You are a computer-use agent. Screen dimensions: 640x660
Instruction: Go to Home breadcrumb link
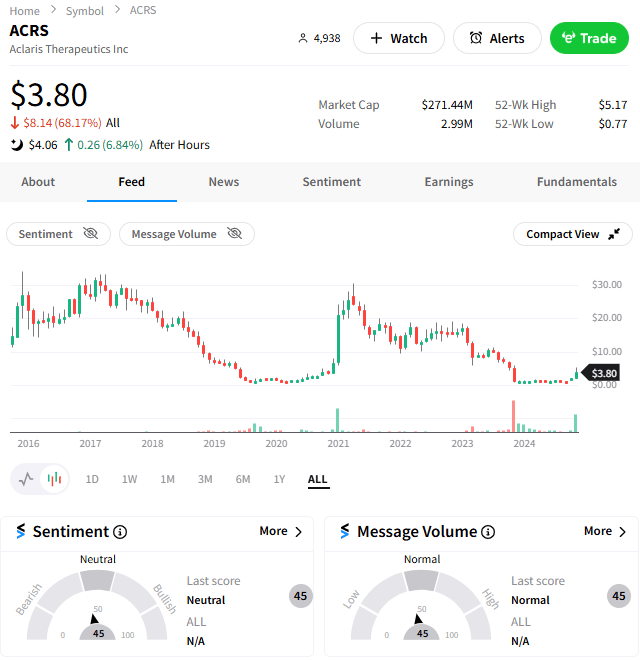click(x=24, y=11)
